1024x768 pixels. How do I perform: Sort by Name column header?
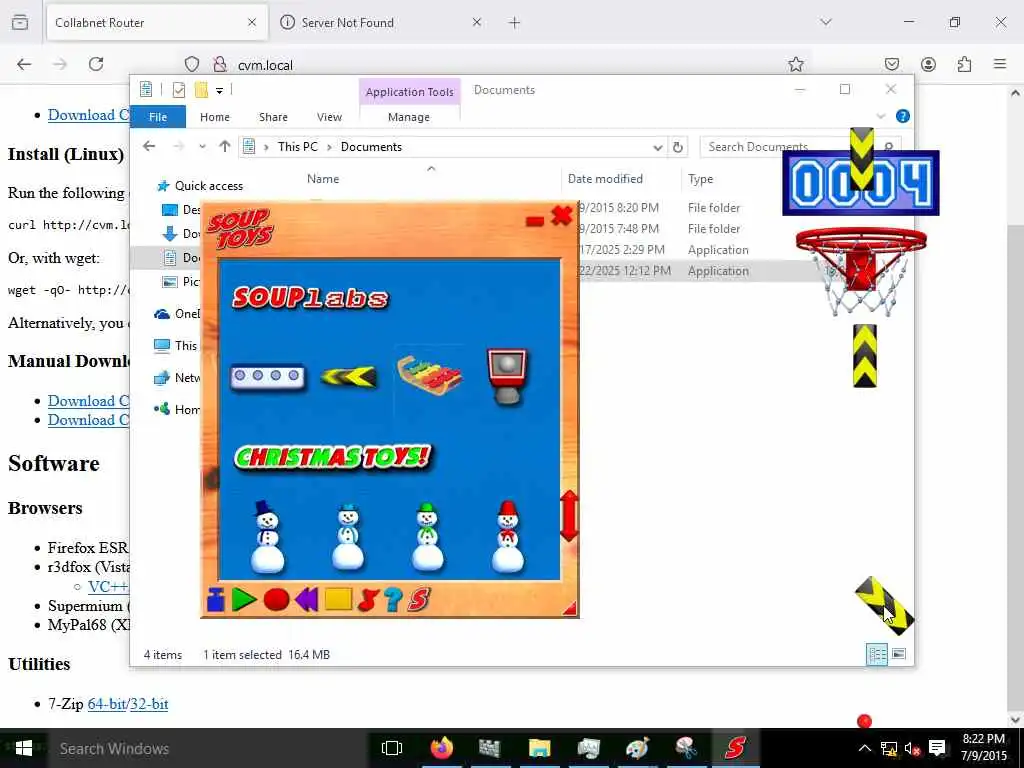323,179
